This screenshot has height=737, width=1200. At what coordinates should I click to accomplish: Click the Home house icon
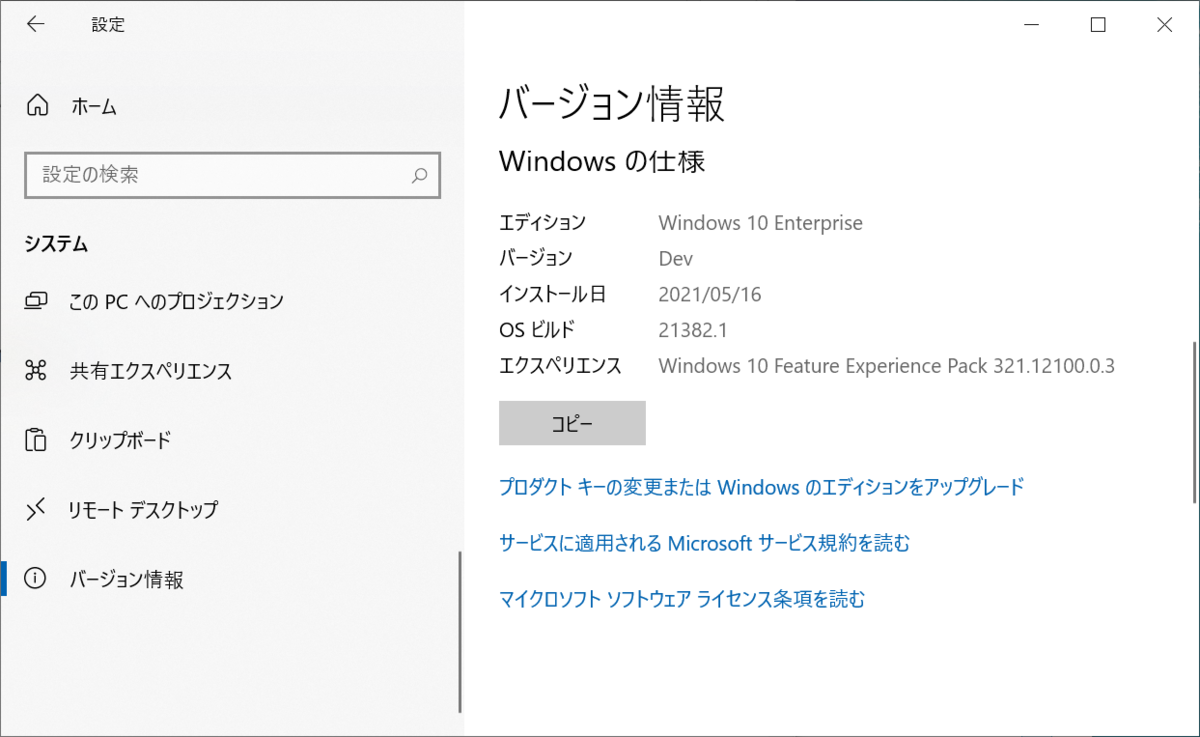(37, 106)
